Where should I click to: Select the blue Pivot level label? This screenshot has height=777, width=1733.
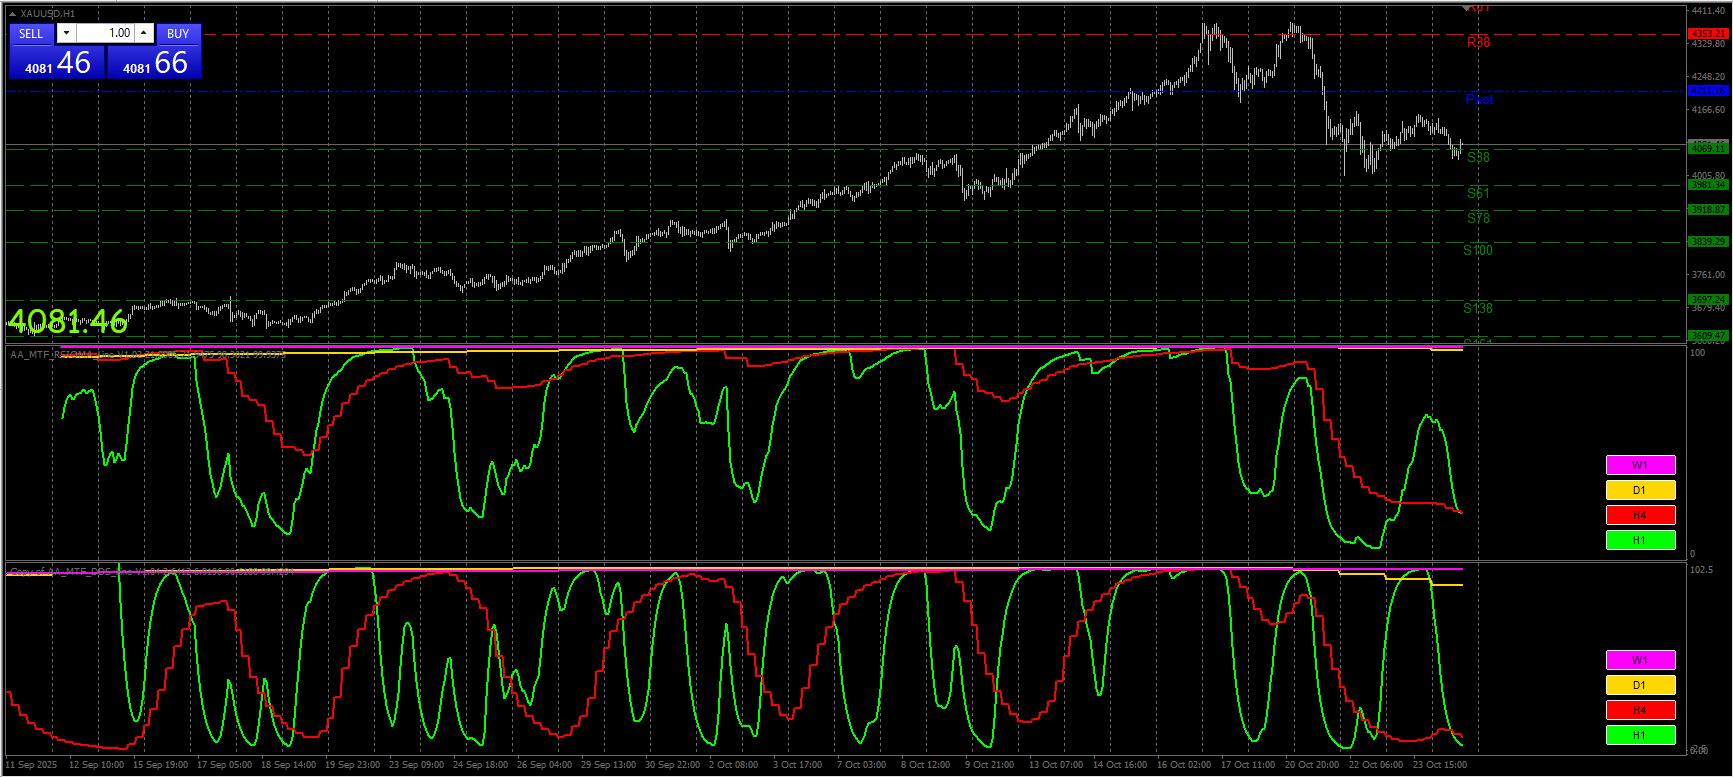[x=1478, y=99]
